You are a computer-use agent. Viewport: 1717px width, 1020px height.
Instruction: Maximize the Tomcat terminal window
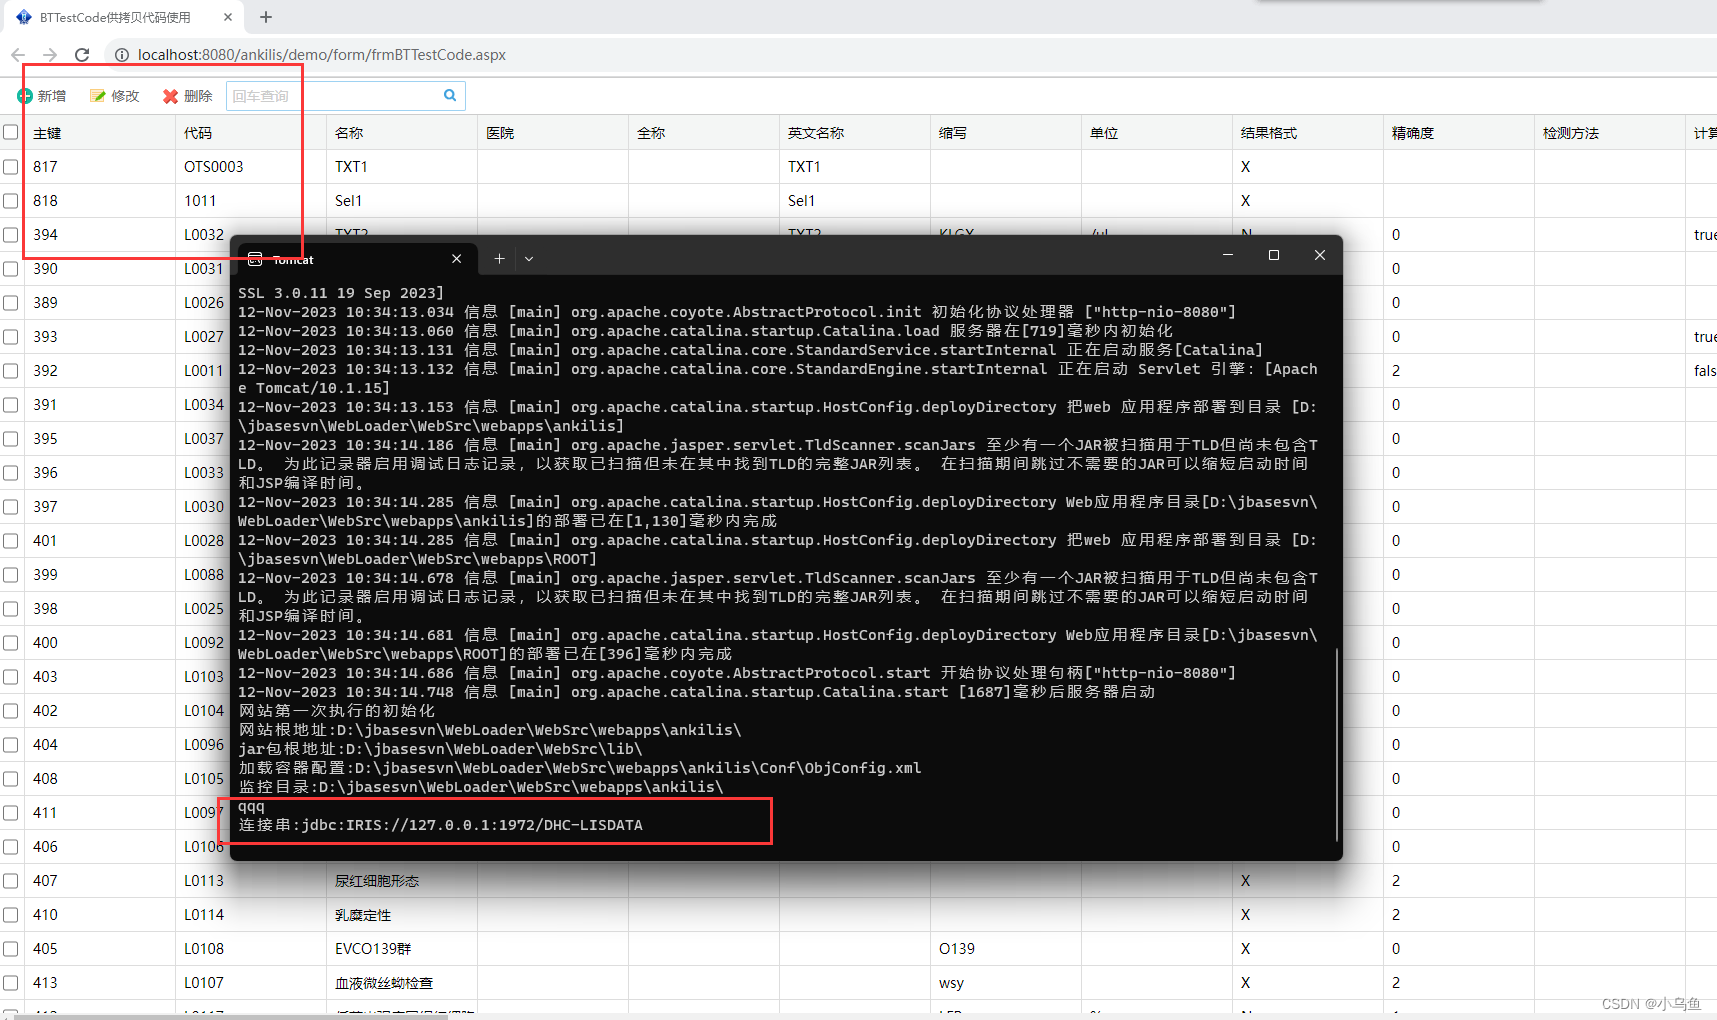point(1274,255)
